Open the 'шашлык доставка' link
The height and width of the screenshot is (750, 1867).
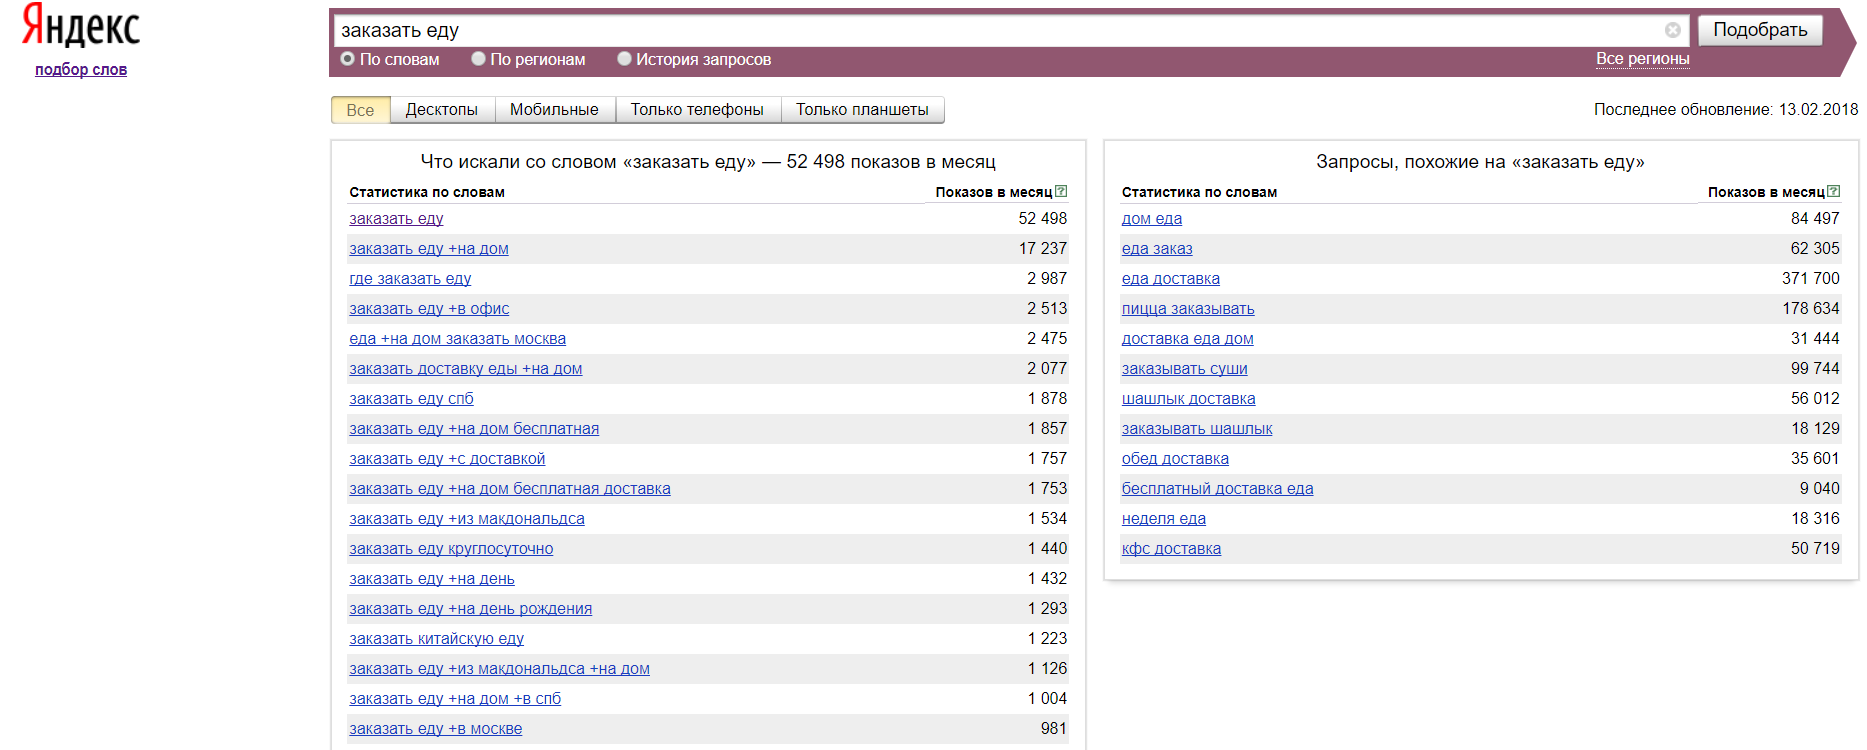pos(1189,399)
